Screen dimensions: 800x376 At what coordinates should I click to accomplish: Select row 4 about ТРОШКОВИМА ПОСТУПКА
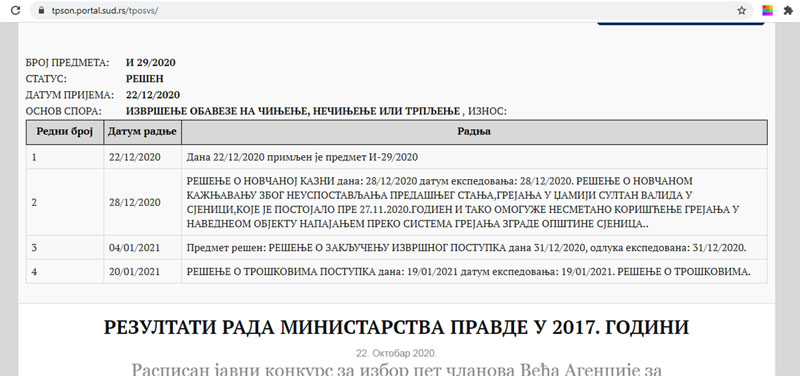click(x=396, y=271)
